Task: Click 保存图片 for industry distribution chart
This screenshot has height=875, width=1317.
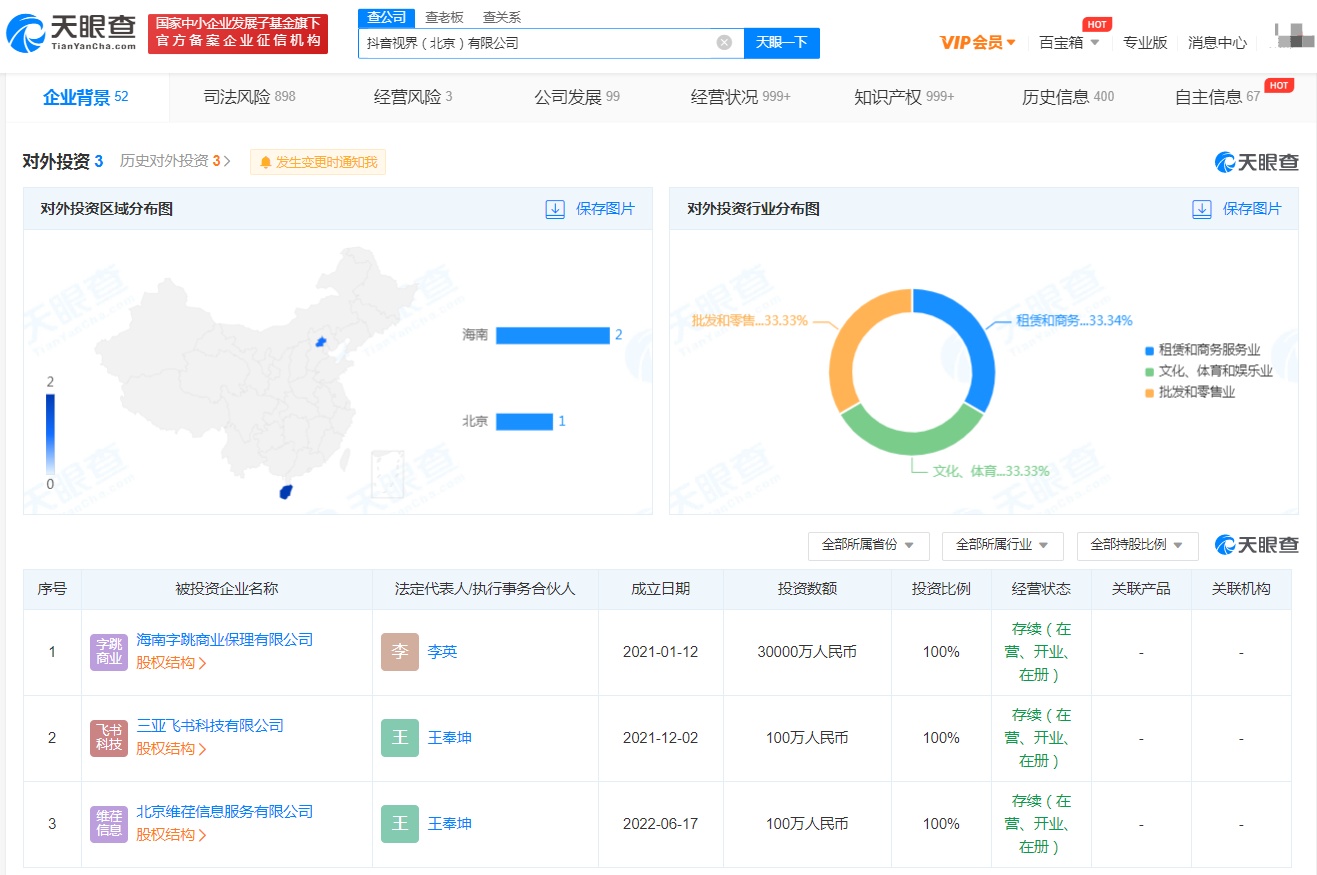Action: [1252, 209]
